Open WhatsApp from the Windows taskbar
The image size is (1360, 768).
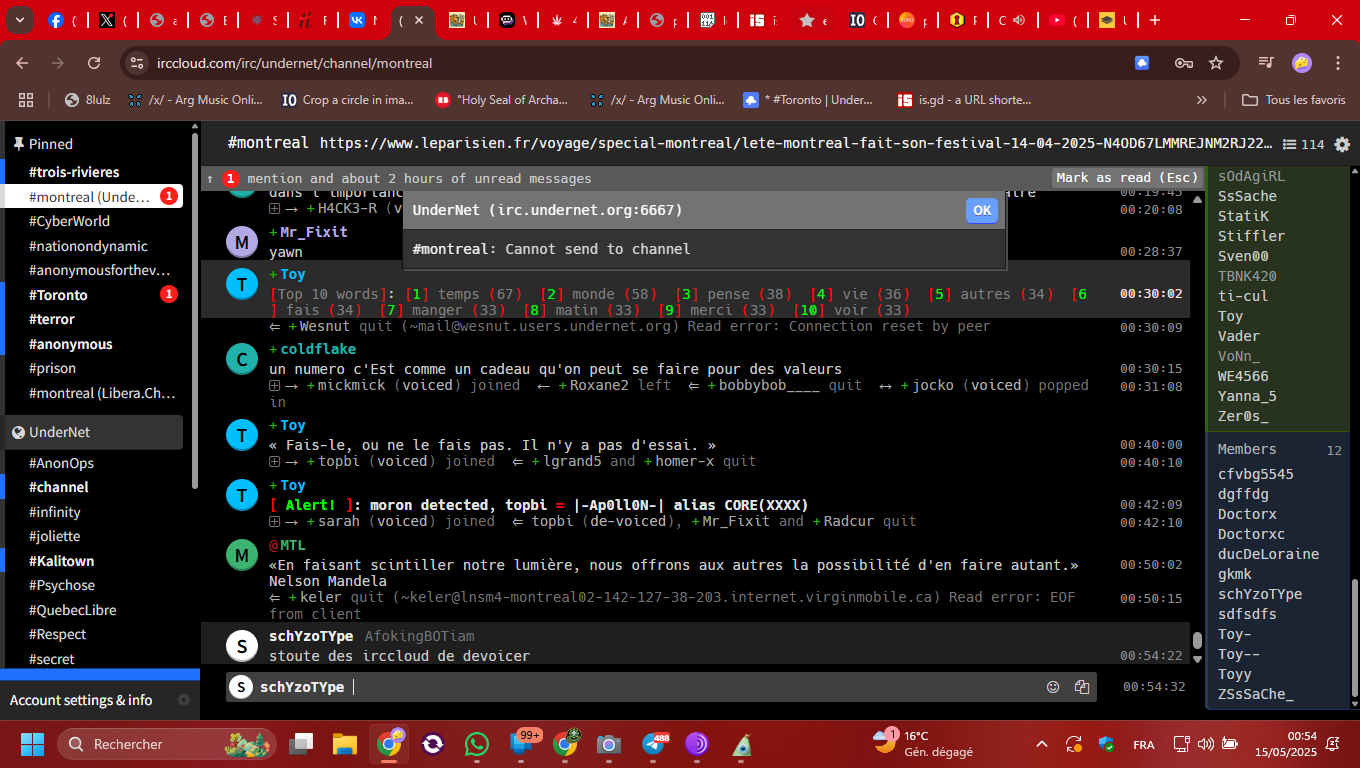[x=477, y=744]
